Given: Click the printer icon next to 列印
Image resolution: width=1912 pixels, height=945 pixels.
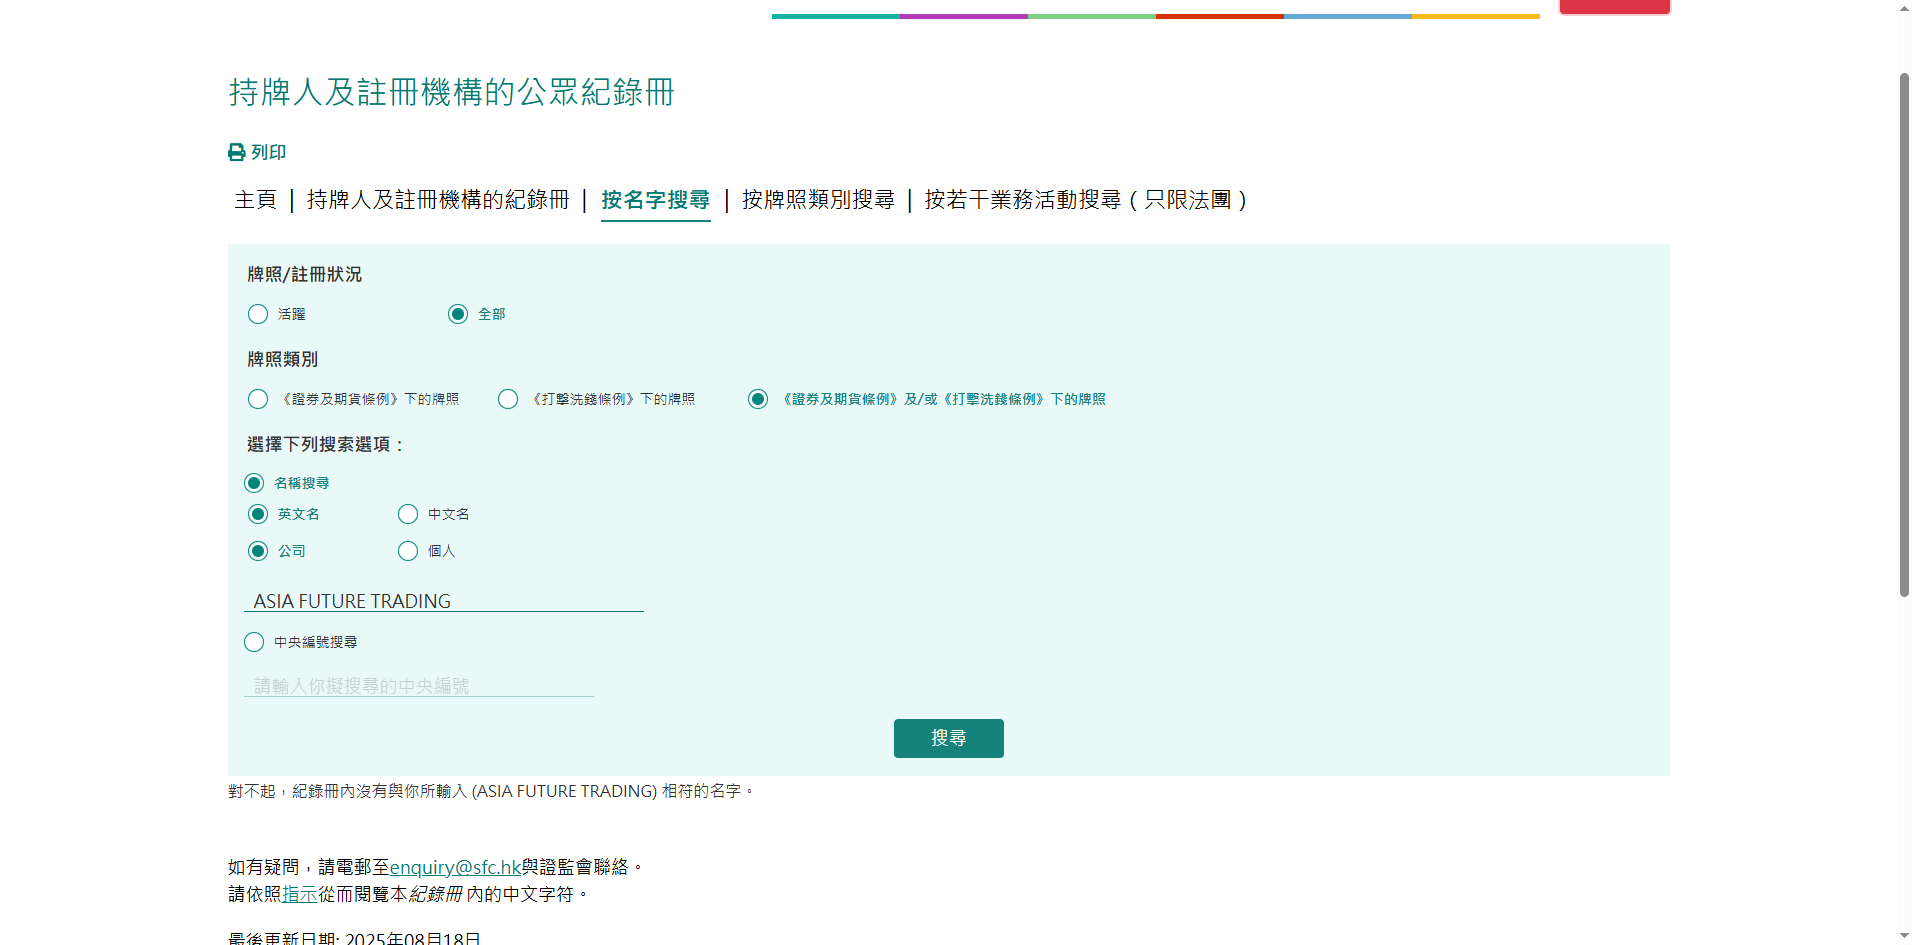Looking at the screenshot, I should point(236,152).
